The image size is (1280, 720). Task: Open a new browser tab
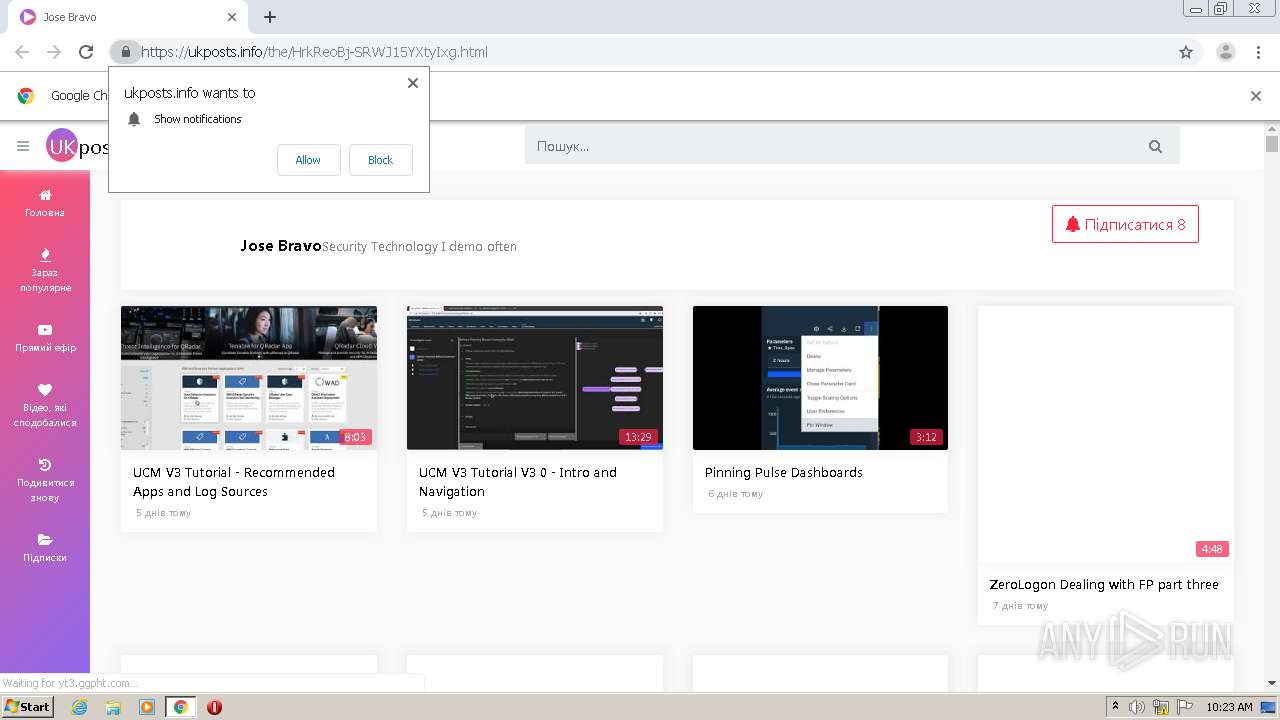click(270, 17)
